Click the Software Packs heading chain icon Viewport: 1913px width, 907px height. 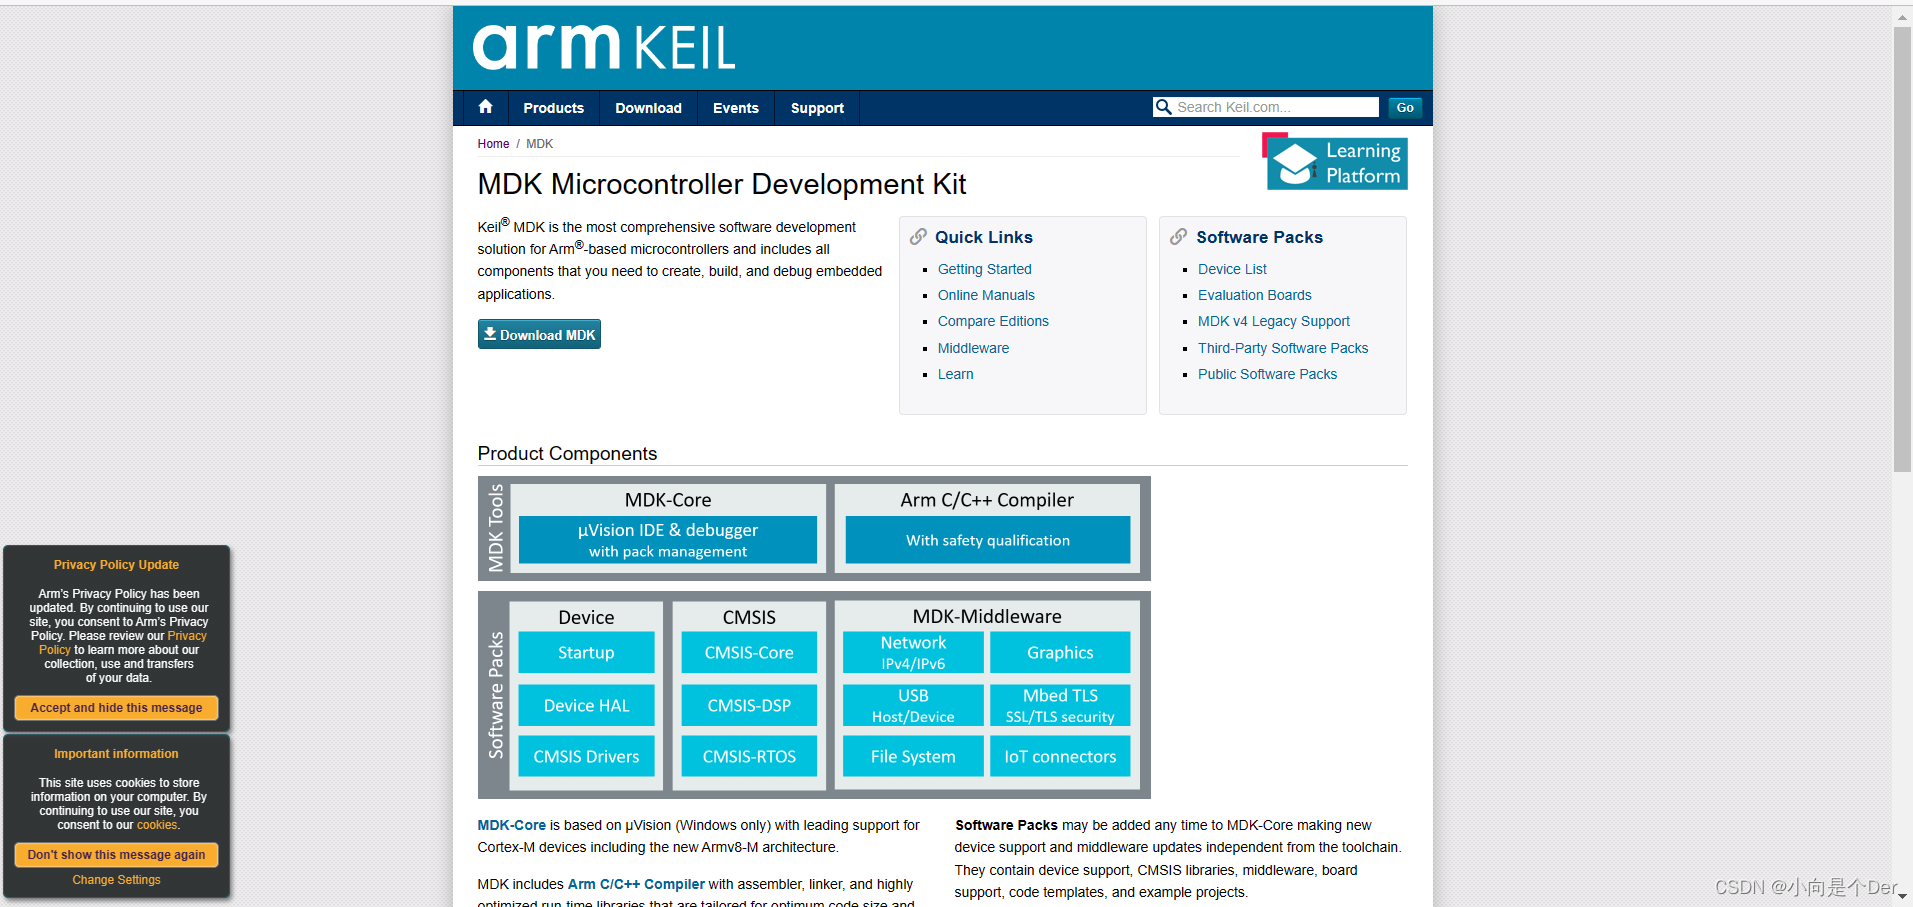click(1179, 237)
